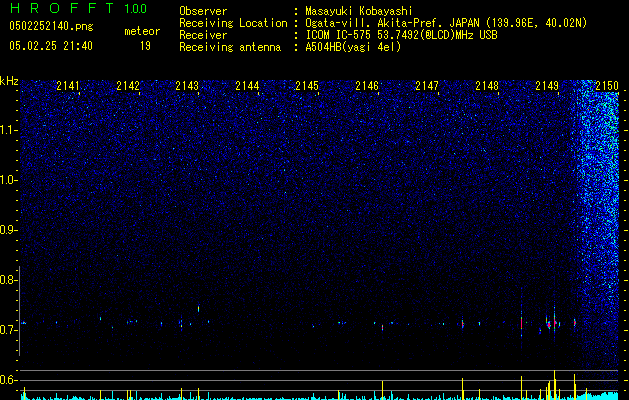The width and height of the screenshot is (629, 400).
Task: Select the A504HB(yagi 4el) antenna text
Action: point(353,47)
